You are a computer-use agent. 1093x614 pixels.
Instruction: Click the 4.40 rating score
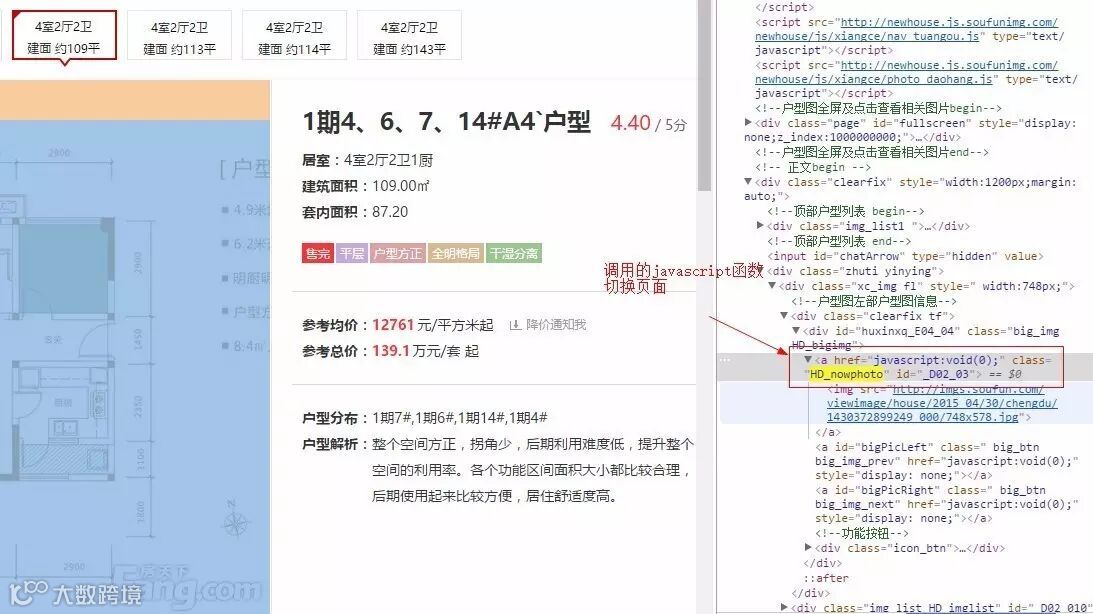pos(630,123)
